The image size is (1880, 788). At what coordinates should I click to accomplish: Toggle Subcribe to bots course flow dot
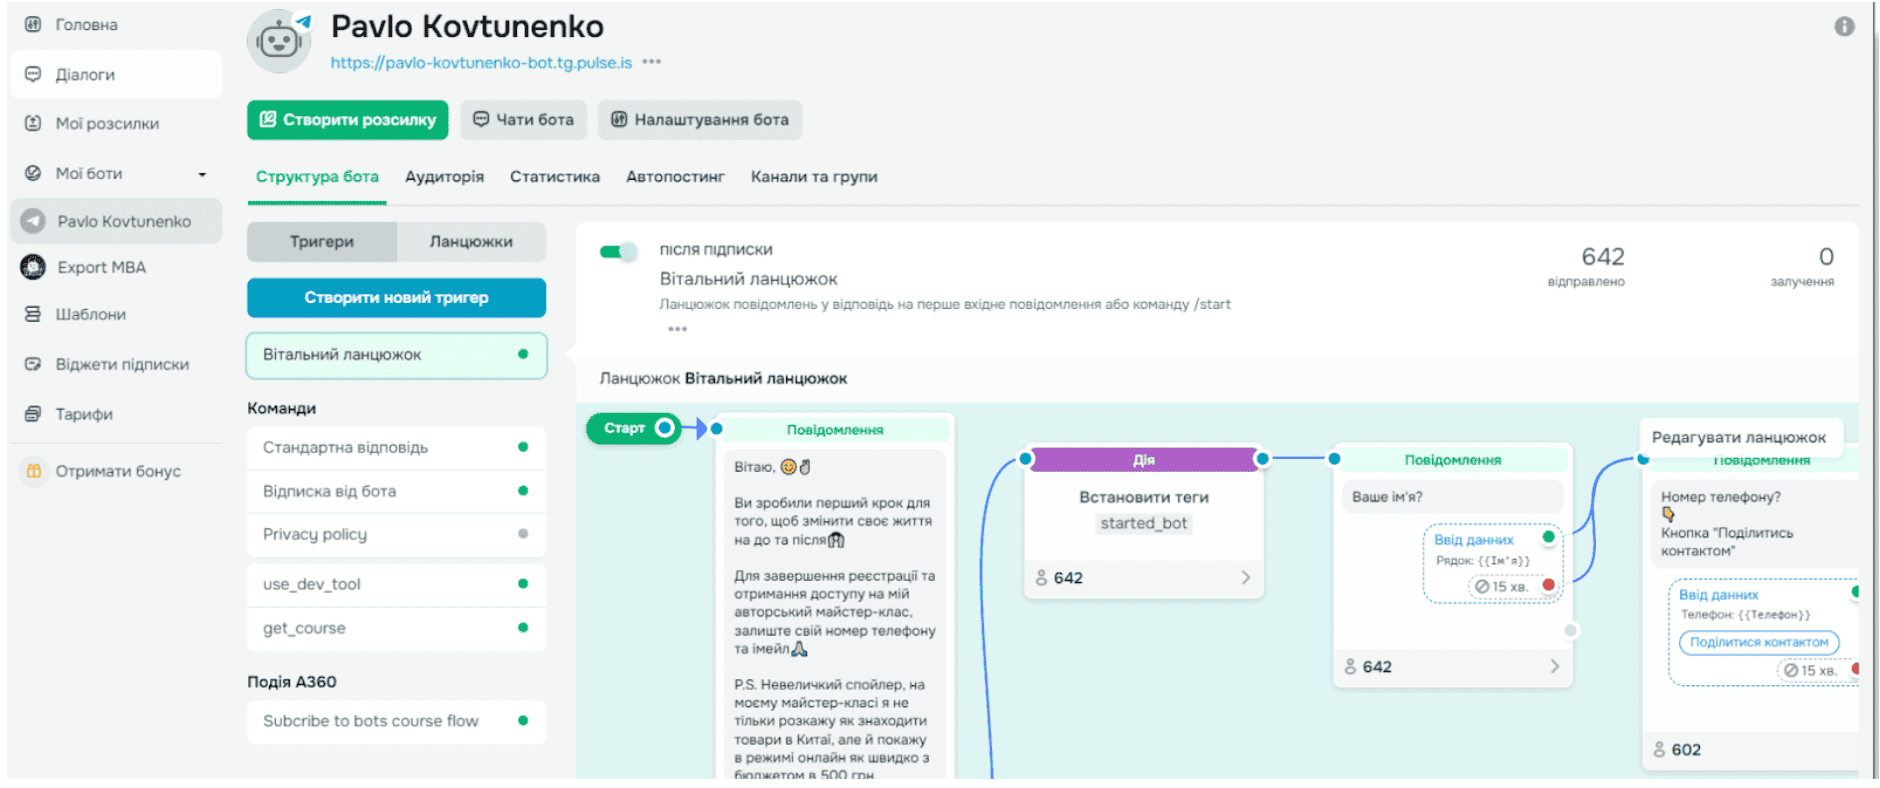(523, 721)
